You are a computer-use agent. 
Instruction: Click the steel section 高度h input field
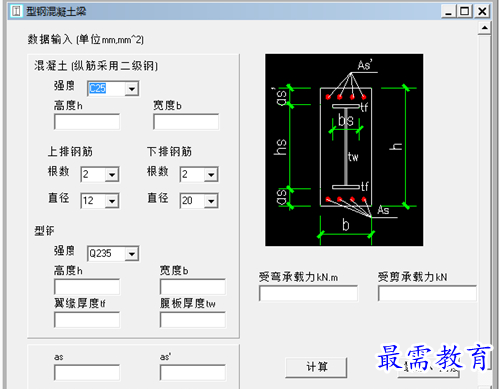pos(87,287)
